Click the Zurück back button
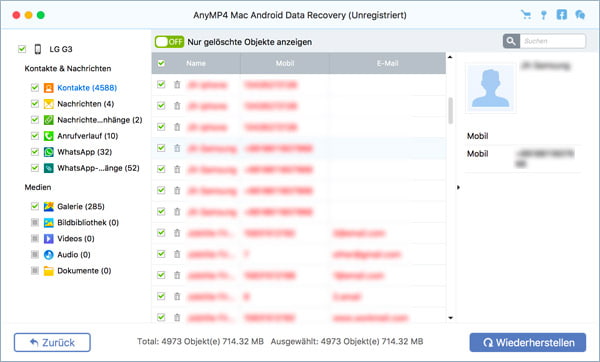The height and width of the screenshot is (362, 600). point(52,342)
